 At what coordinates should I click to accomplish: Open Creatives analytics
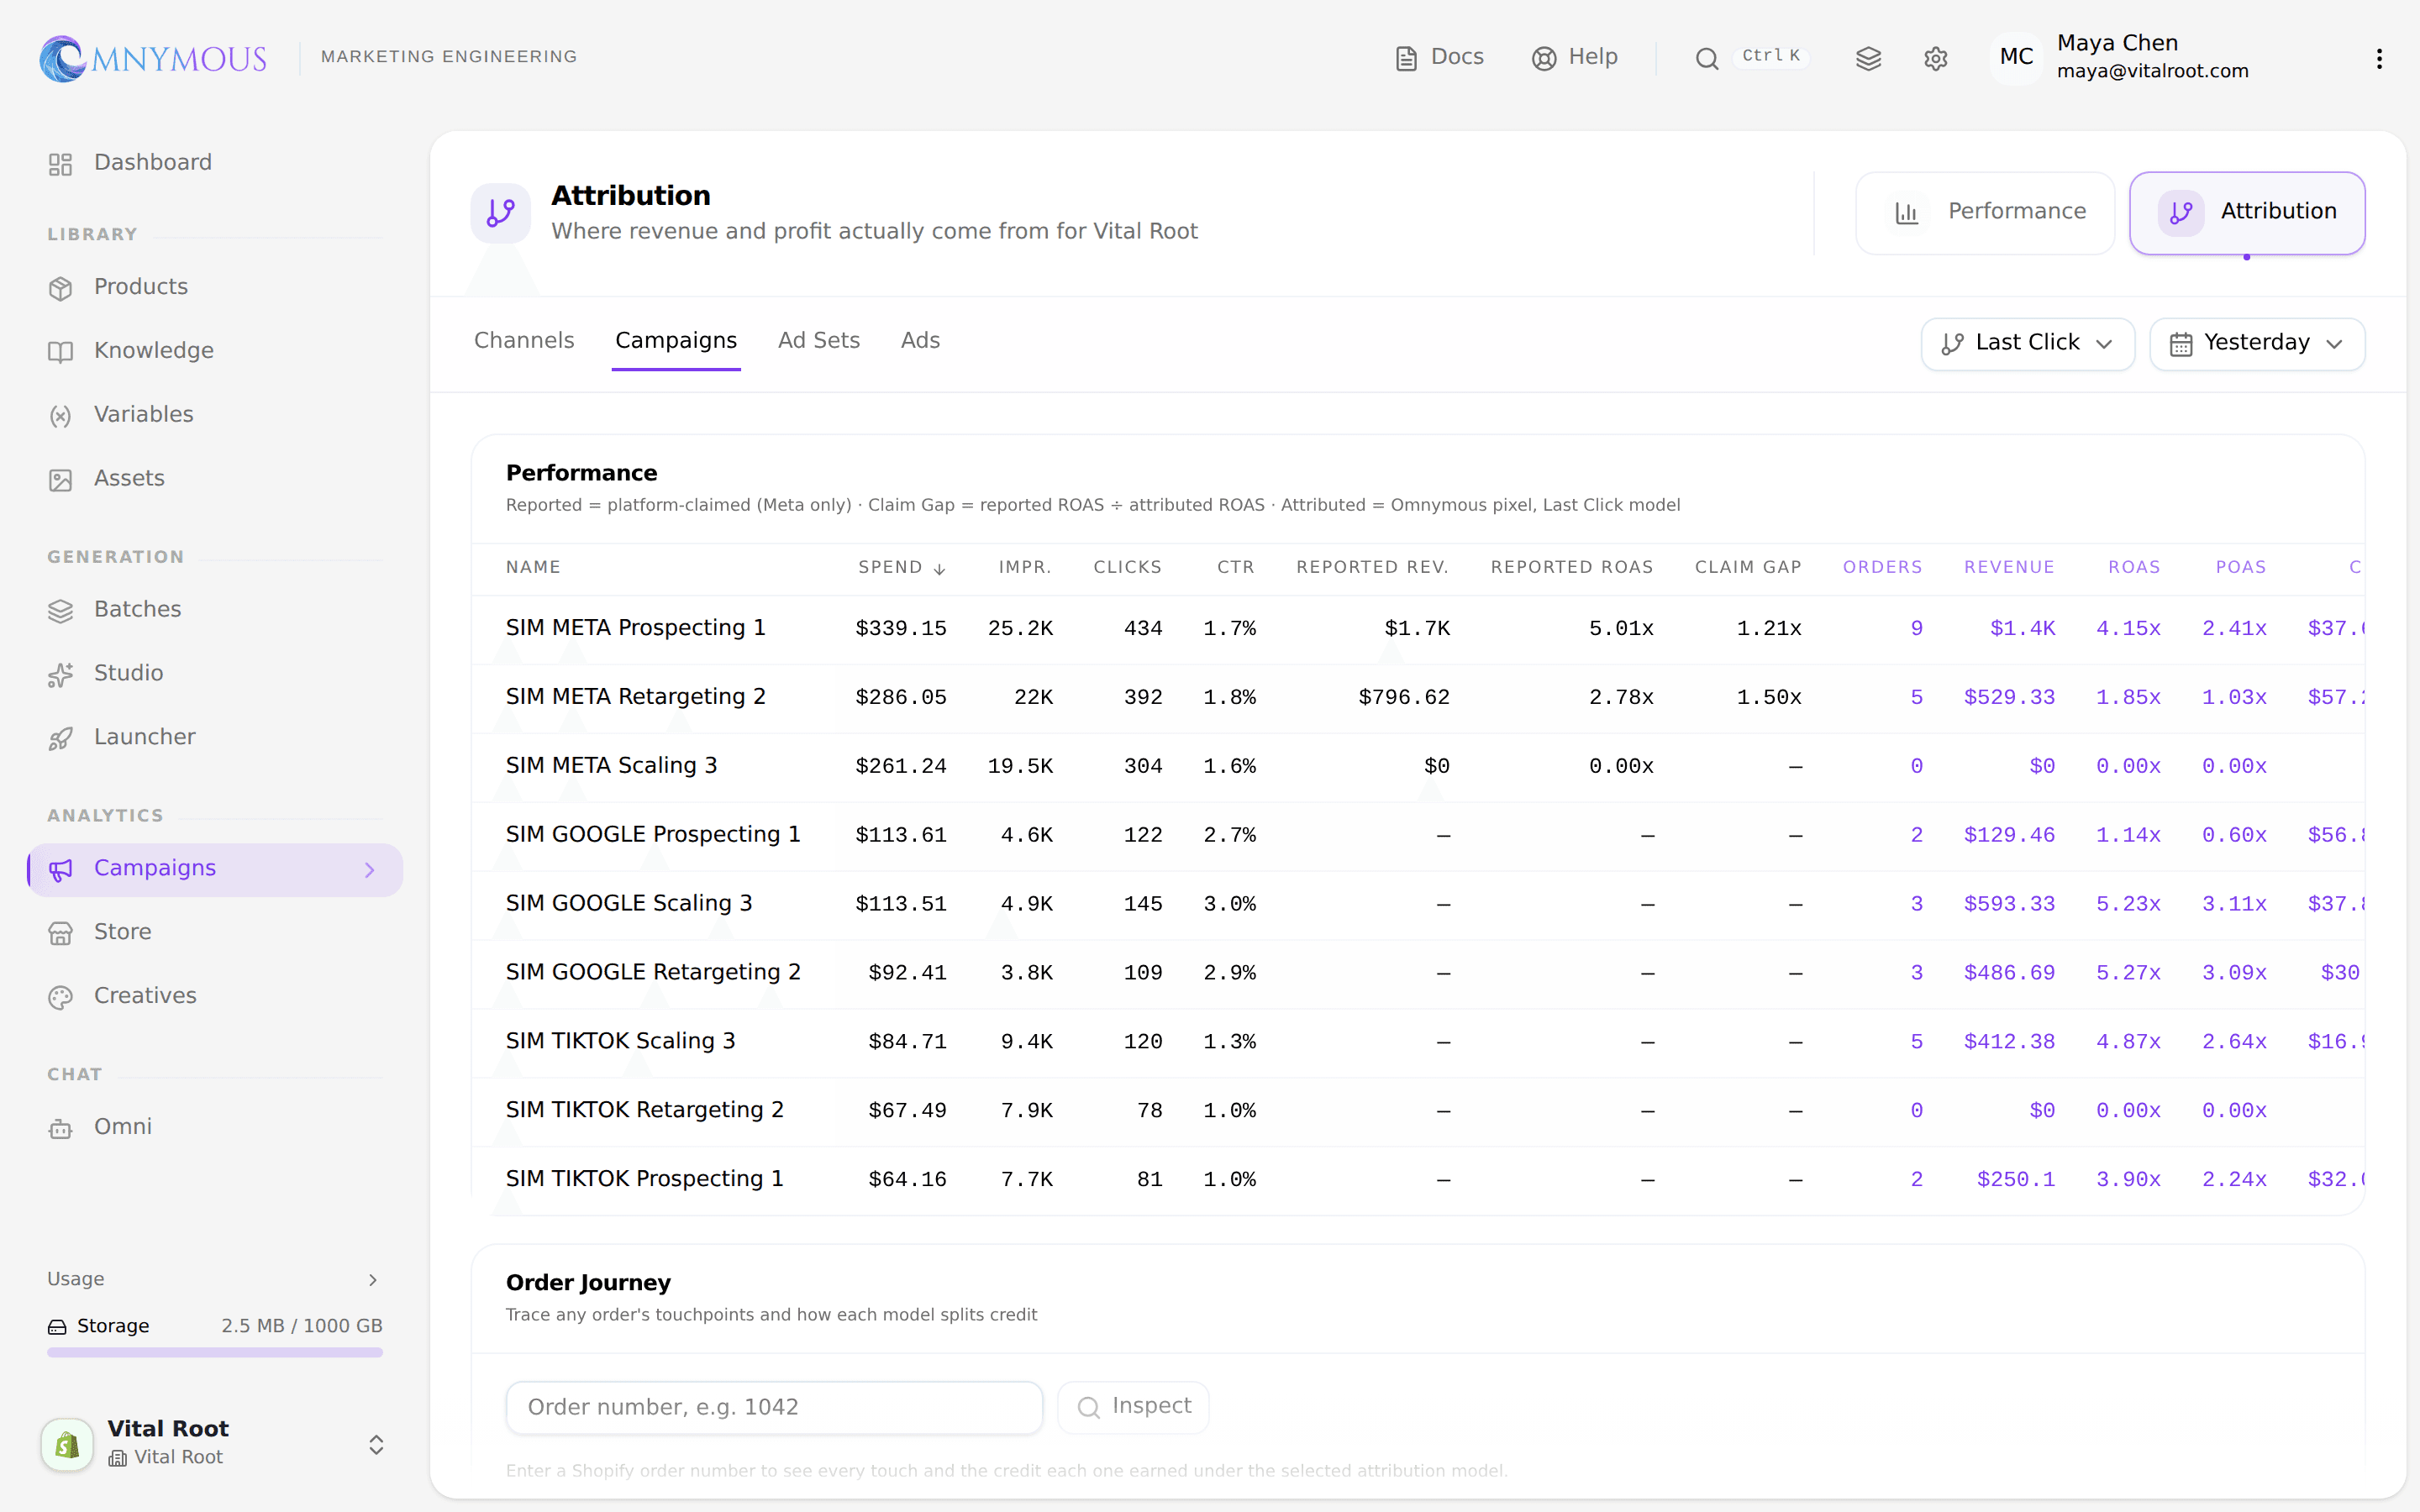[214, 997]
